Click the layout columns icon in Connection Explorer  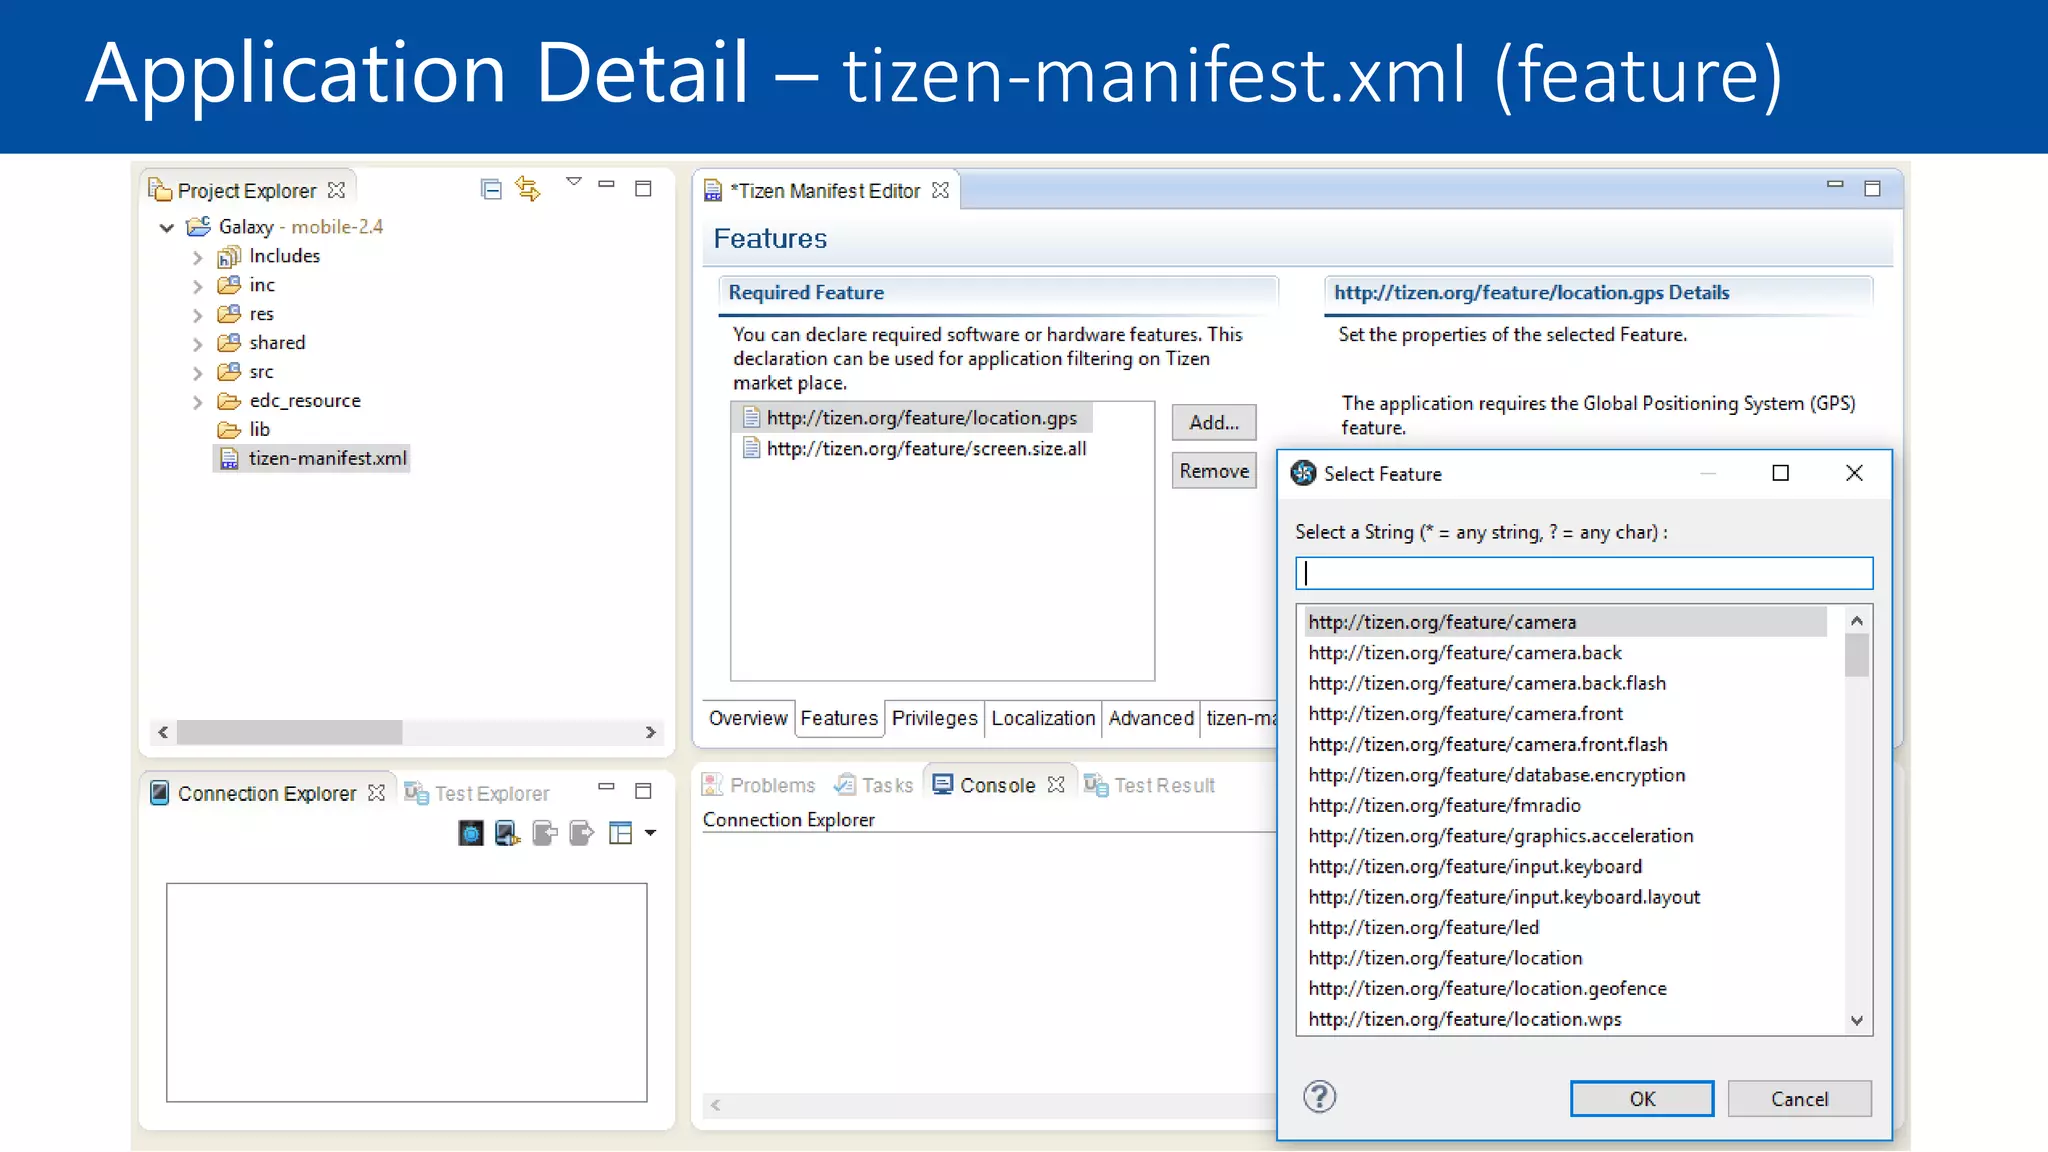620,833
